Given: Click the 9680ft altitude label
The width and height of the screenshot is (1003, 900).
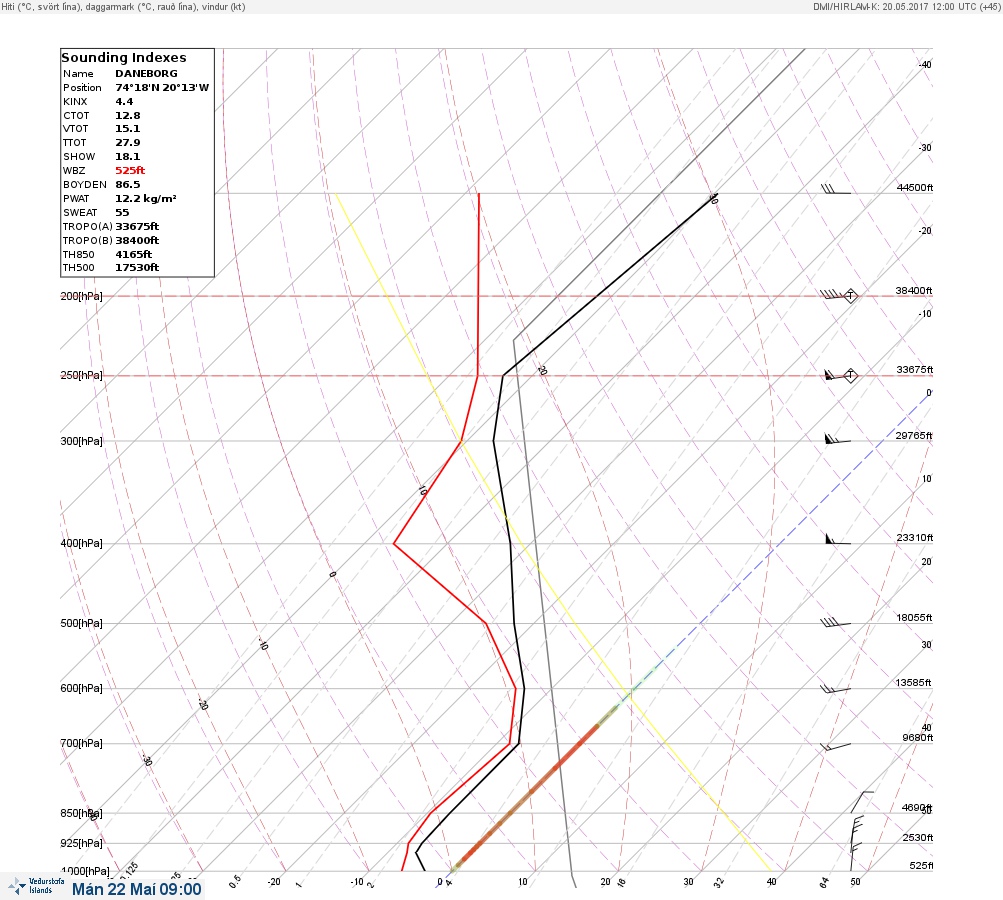Looking at the screenshot, I should click(x=917, y=738).
